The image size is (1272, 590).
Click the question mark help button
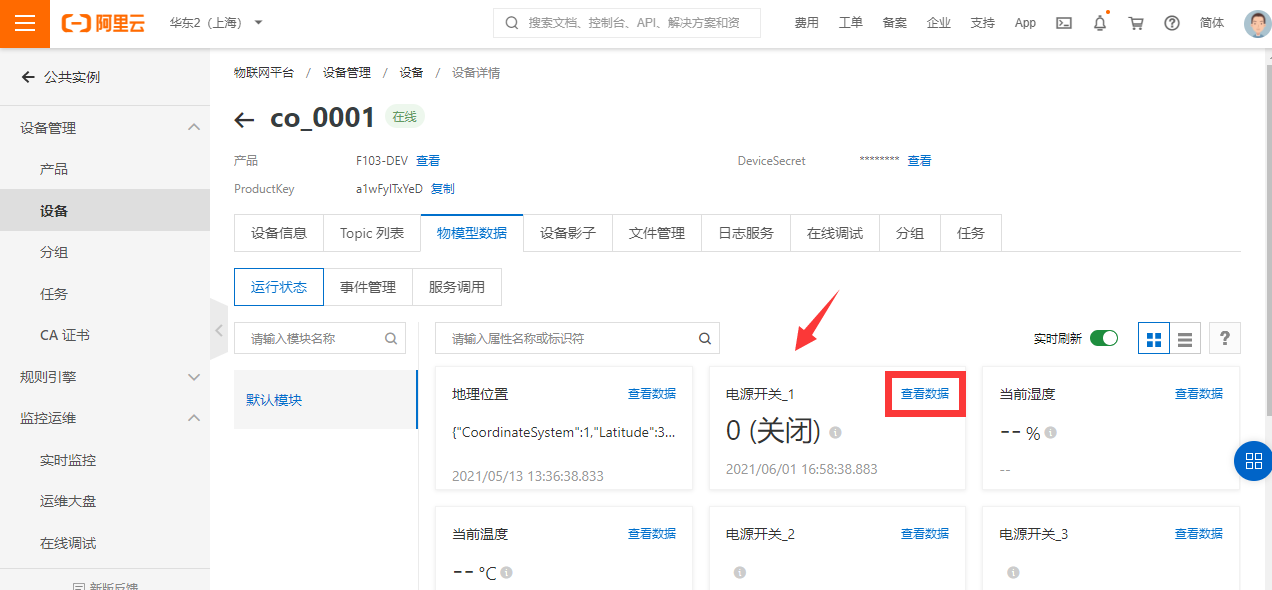[1225, 339]
